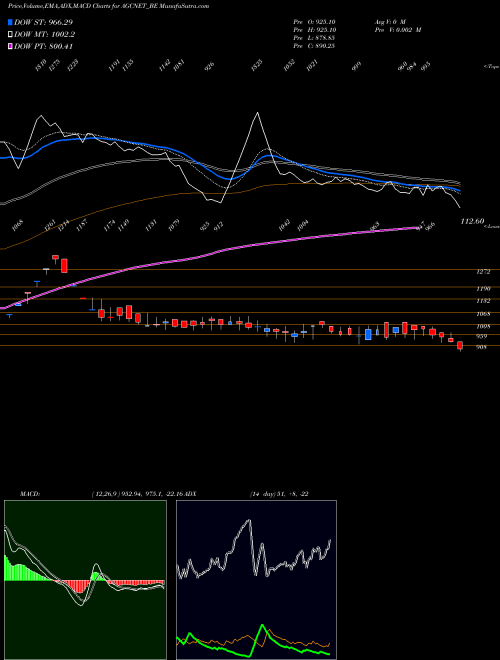The image size is (500, 660).
Task: Click the 908 price level label
Action: (x=481, y=347)
